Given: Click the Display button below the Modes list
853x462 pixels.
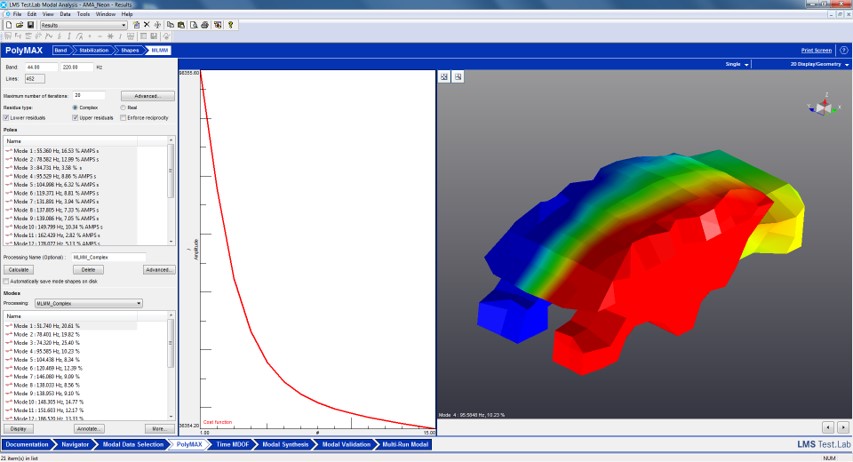Looking at the screenshot, I should coord(18,429).
